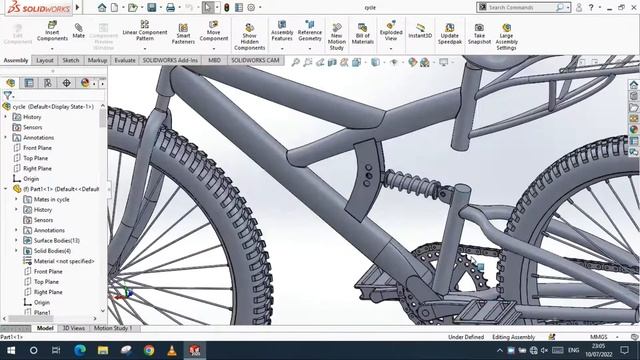The height and width of the screenshot is (360, 640).
Task: Launch Microsoft Edge from taskbar
Action: pos(80,350)
